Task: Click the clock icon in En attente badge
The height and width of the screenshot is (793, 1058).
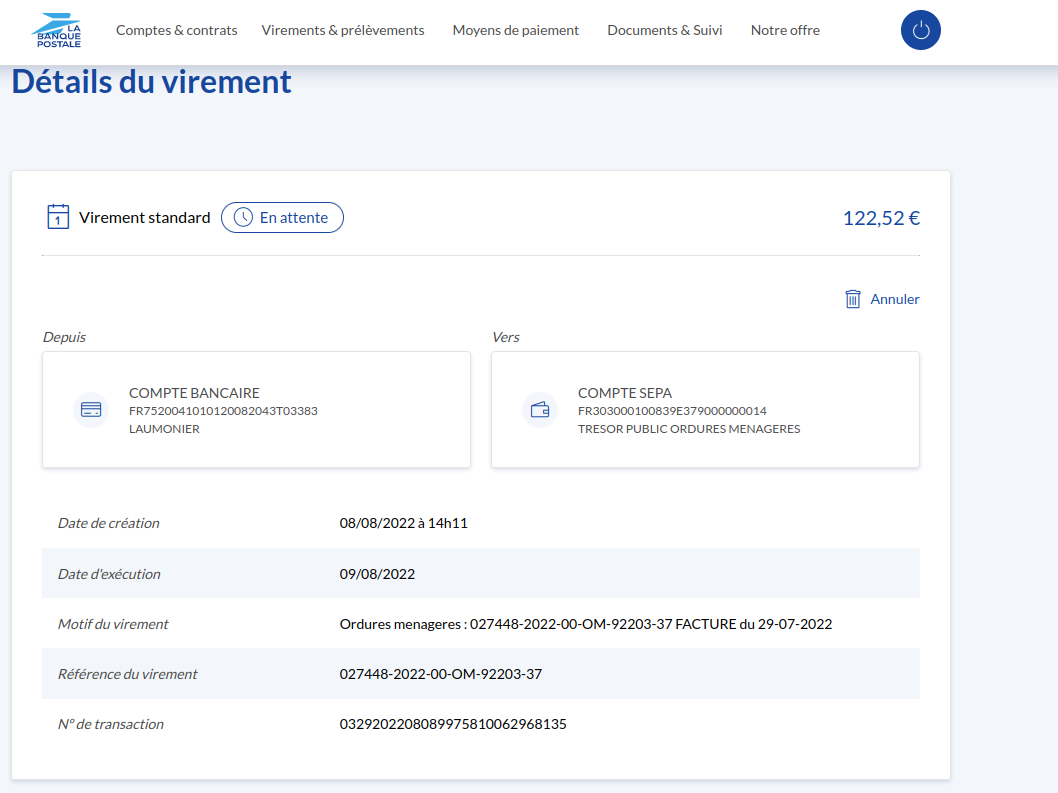Action: (243, 217)
